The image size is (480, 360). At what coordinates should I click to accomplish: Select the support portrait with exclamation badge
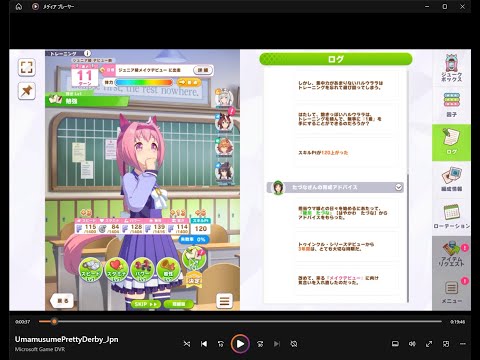[224, 122]
